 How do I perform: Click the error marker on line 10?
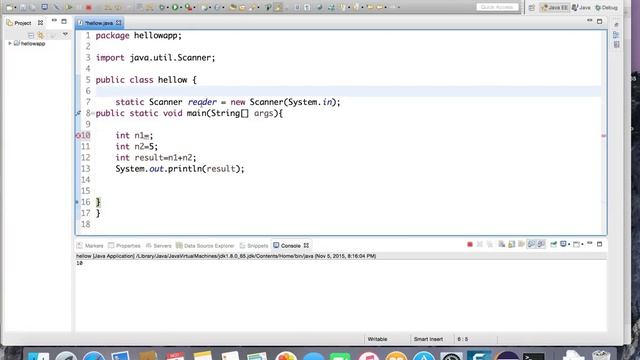pyautogui.click(x=78, y=136)
